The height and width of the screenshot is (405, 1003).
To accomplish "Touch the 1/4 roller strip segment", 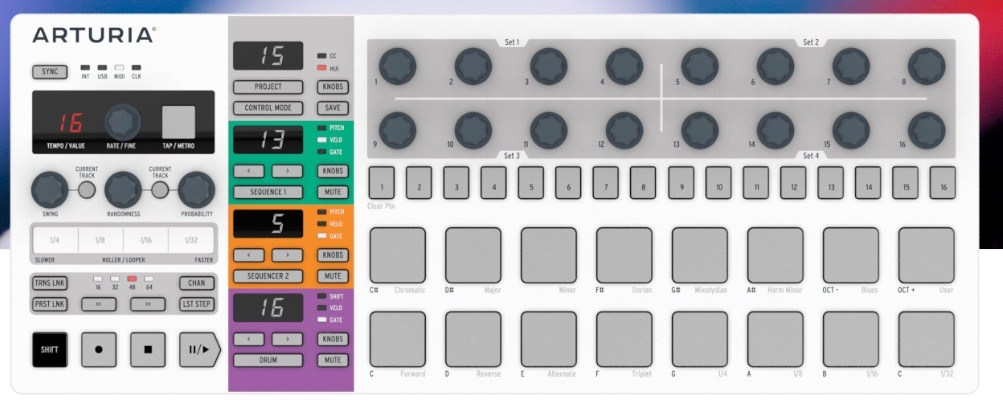I will (x=55, y=240).
